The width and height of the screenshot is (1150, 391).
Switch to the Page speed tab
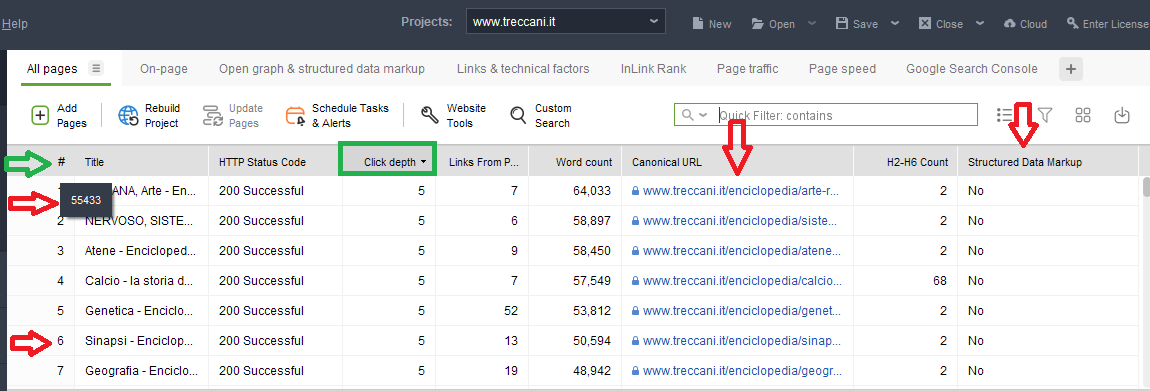tap(842, 69)
